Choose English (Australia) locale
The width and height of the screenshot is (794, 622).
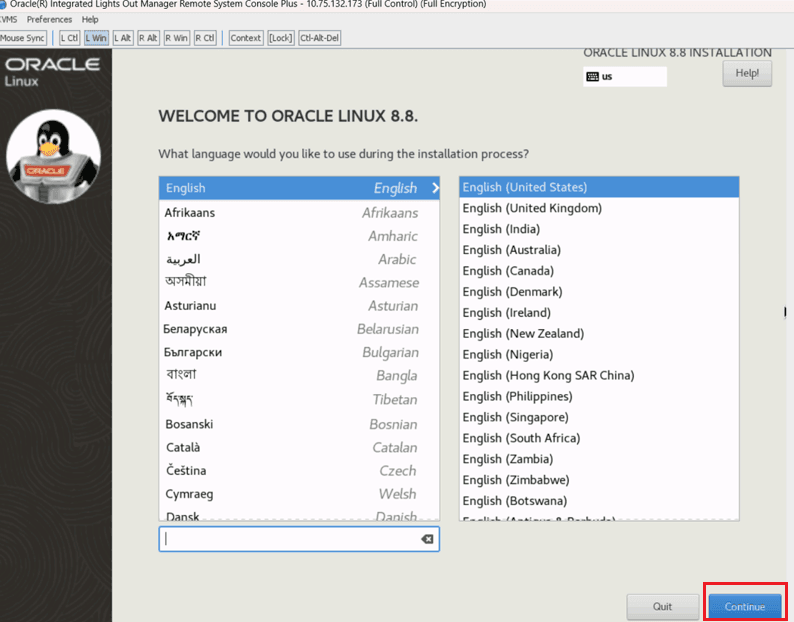[599, 250]
